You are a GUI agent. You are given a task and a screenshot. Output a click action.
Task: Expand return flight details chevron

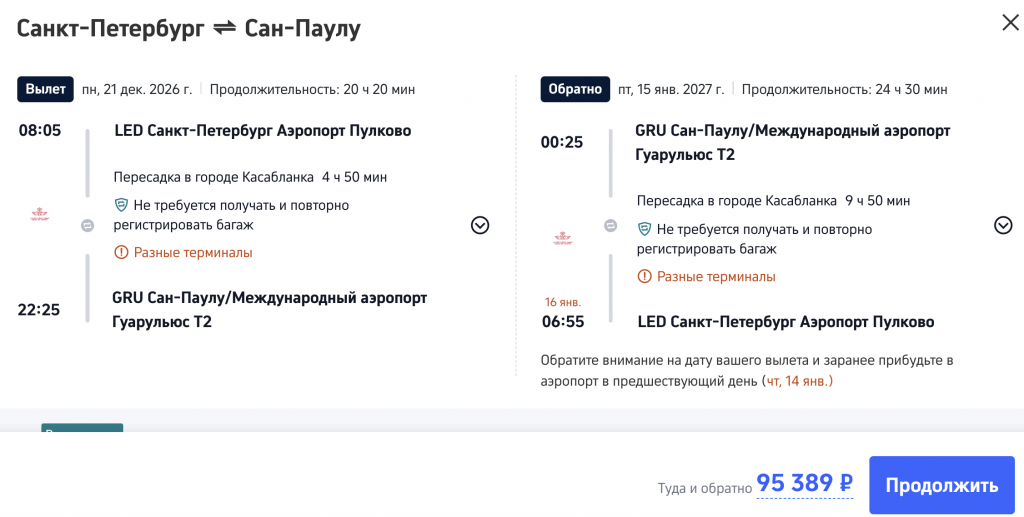pos(1003,225)
